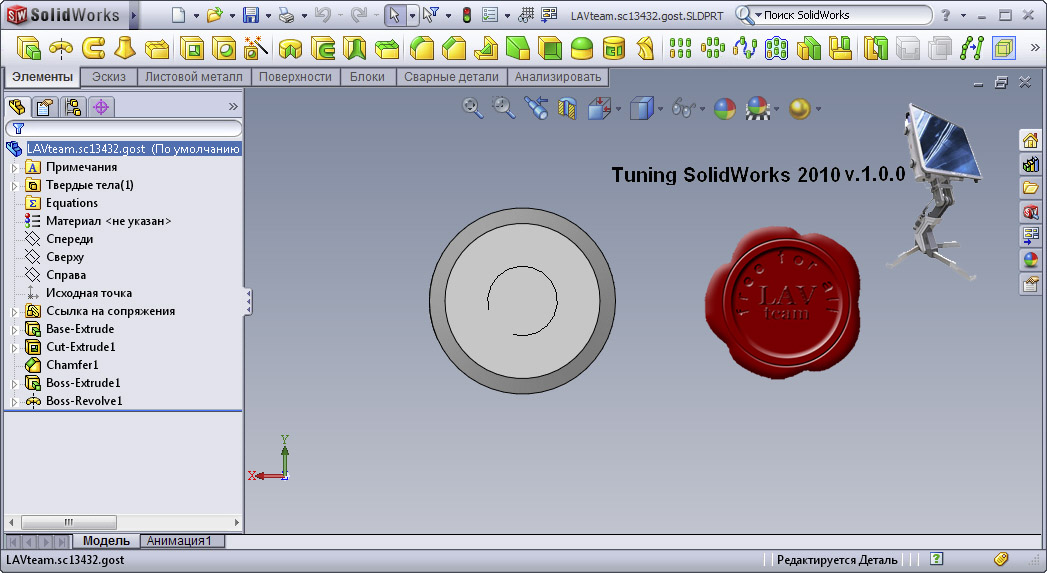Click the feature tree horizontal scrollbar
This screenshot has height=573, width=1047.
click(x=124, y=522)
